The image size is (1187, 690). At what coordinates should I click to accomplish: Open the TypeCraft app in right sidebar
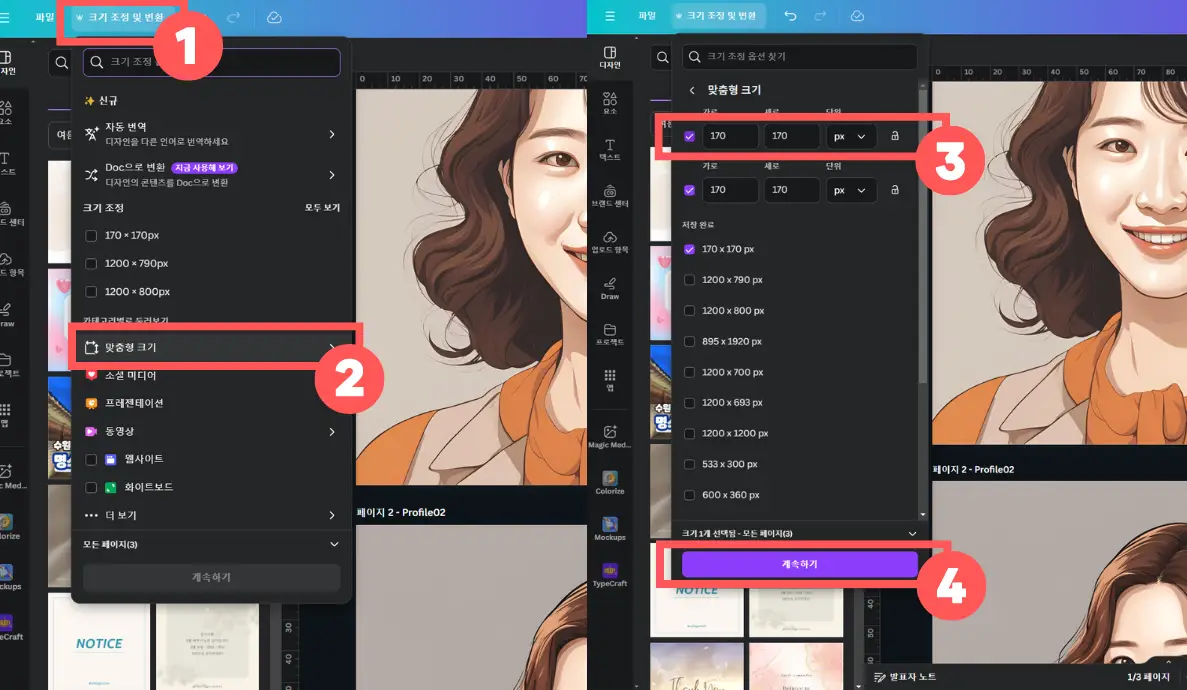pos(609,575)
